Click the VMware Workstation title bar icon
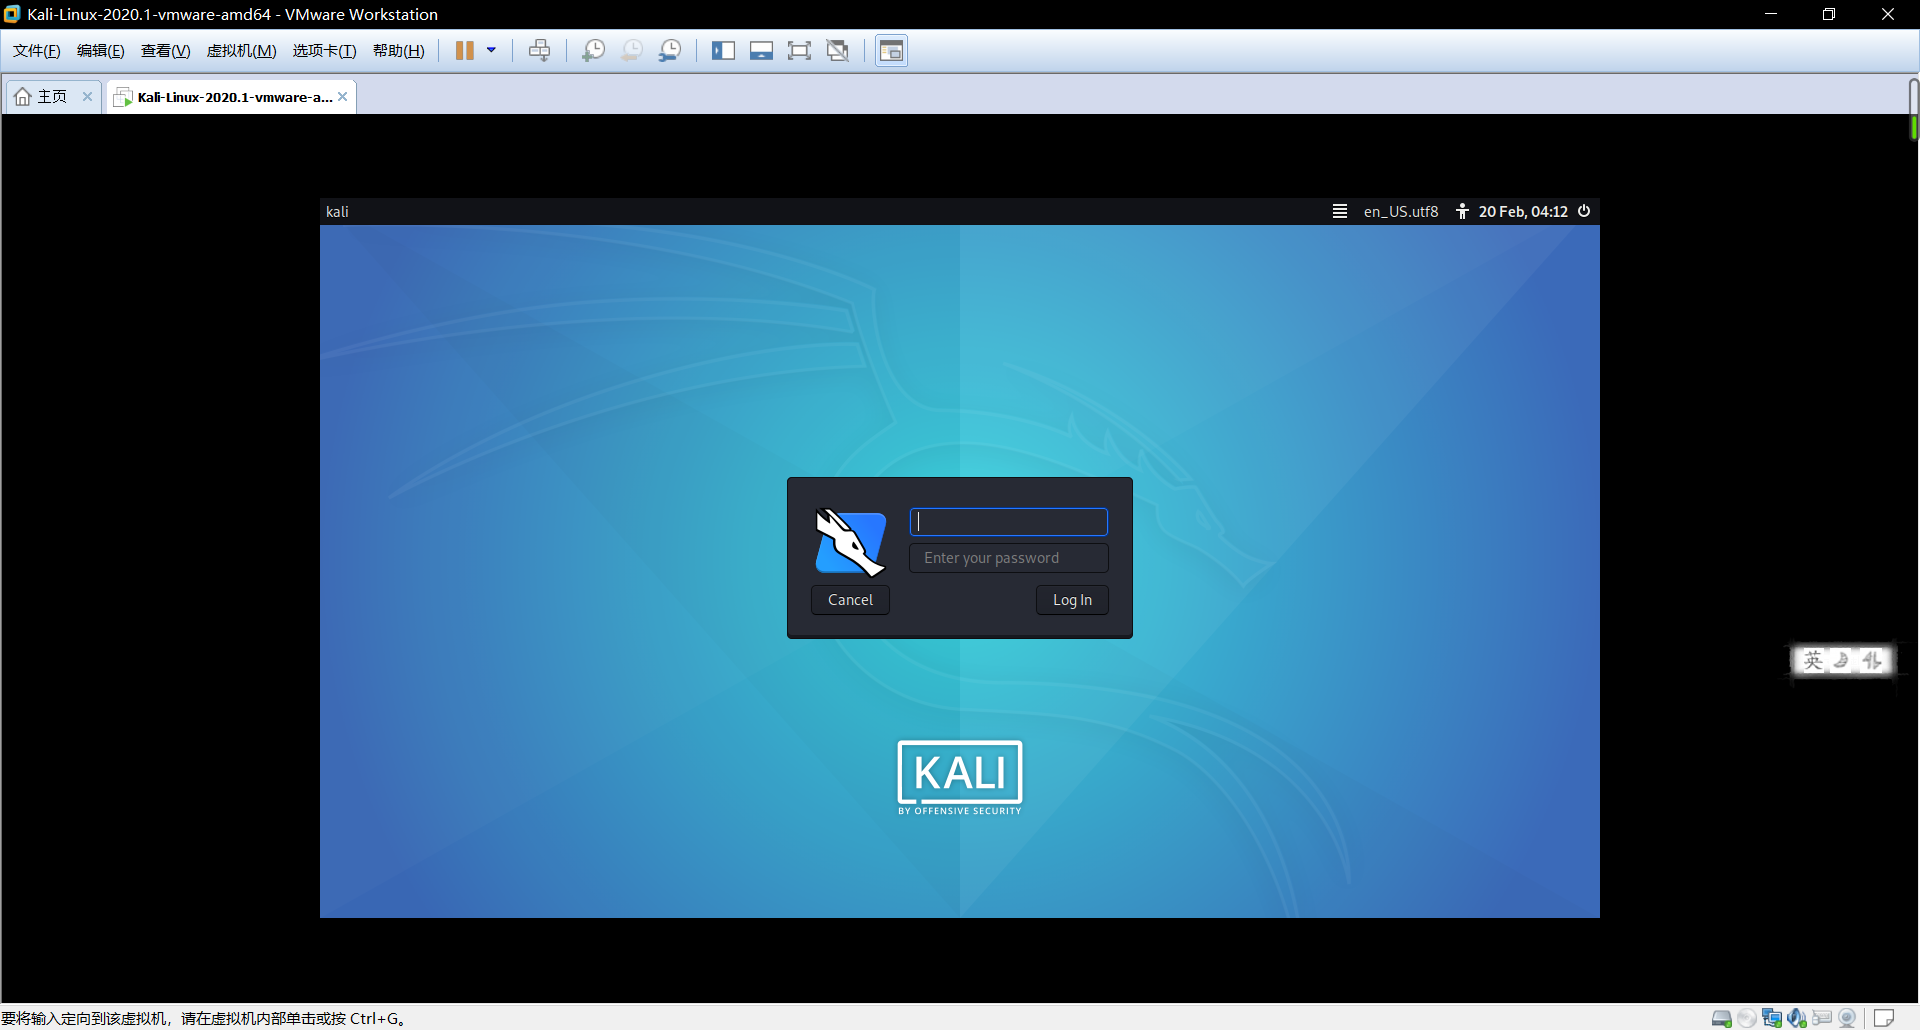This screenshot has height=1030, width=1920. [12, 14]
